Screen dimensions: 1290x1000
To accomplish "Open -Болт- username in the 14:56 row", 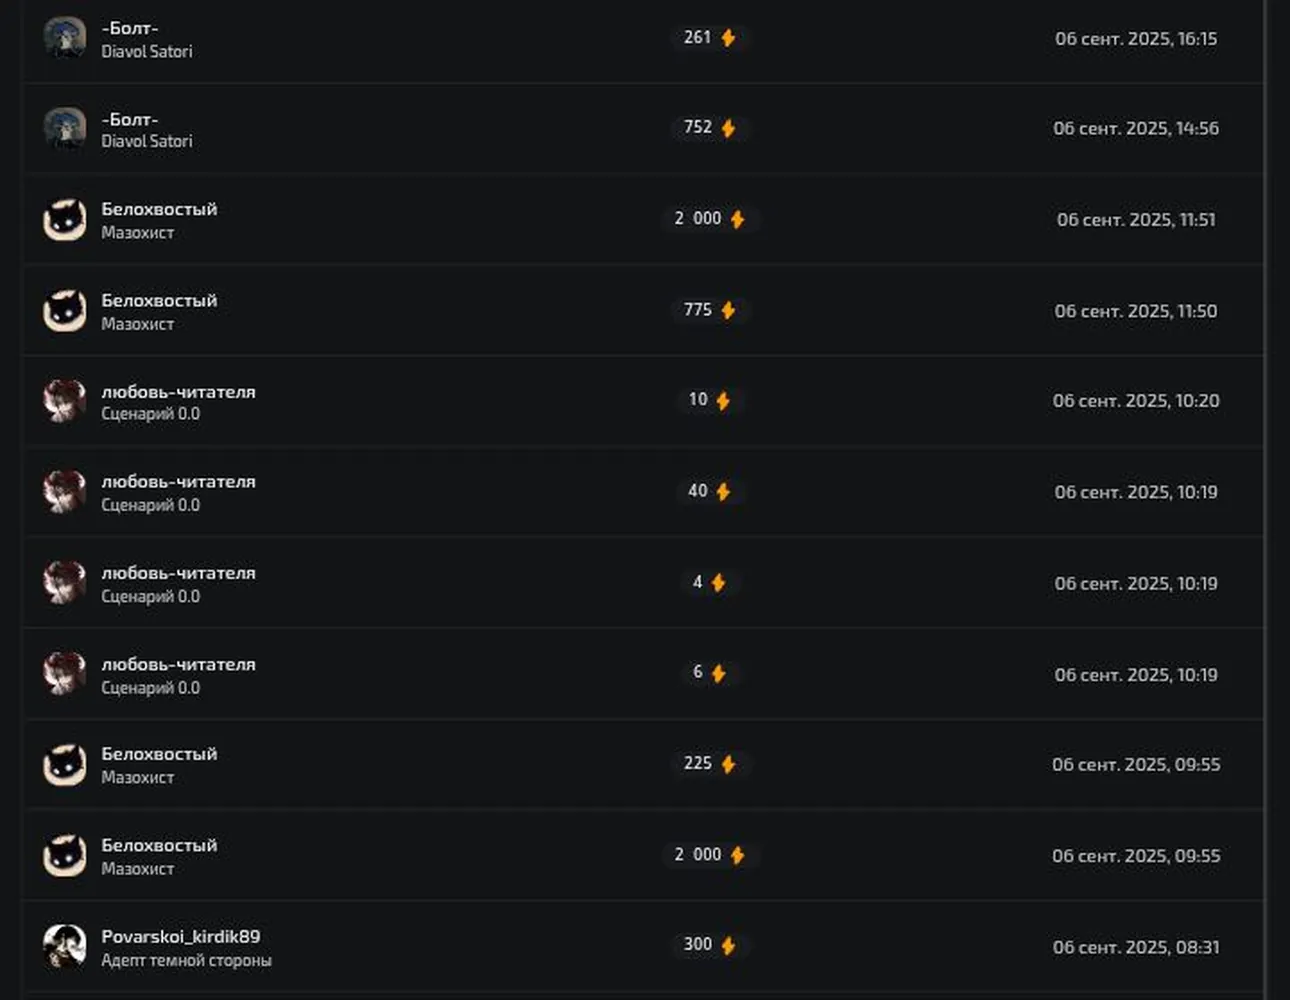I will (130, 119).
